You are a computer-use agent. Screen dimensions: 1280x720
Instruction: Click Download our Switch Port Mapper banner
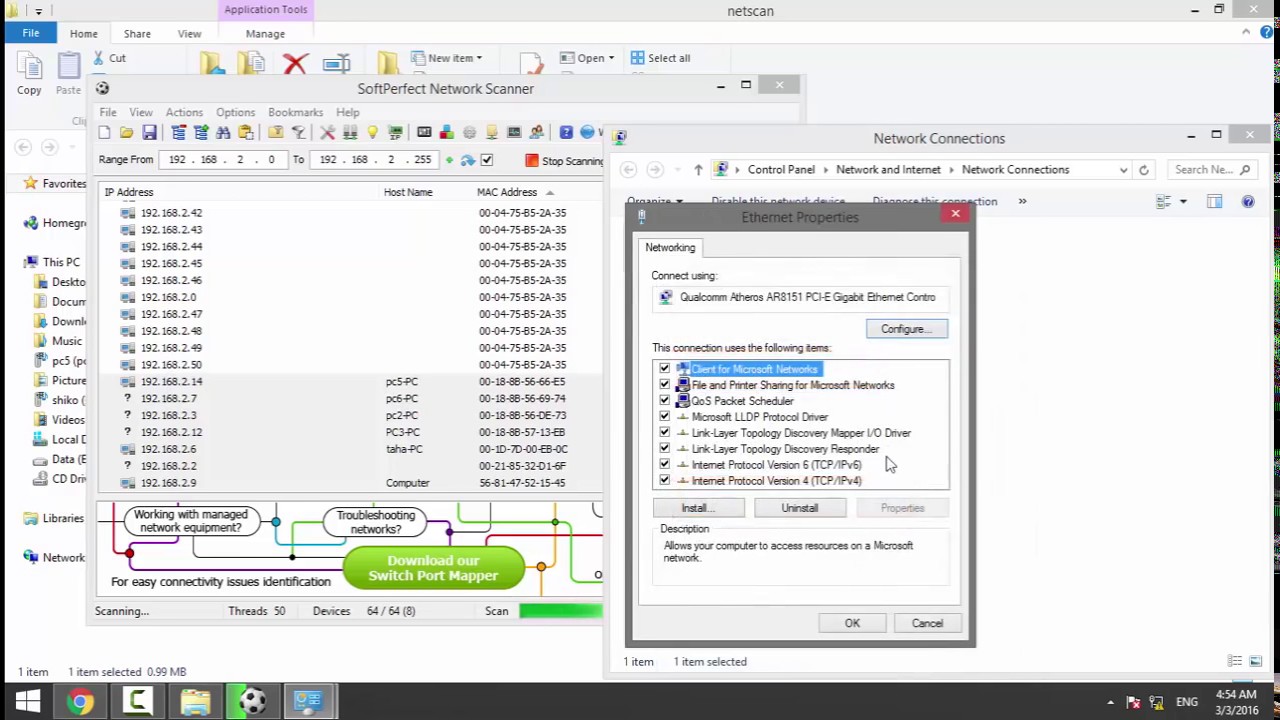click(433, 568)
